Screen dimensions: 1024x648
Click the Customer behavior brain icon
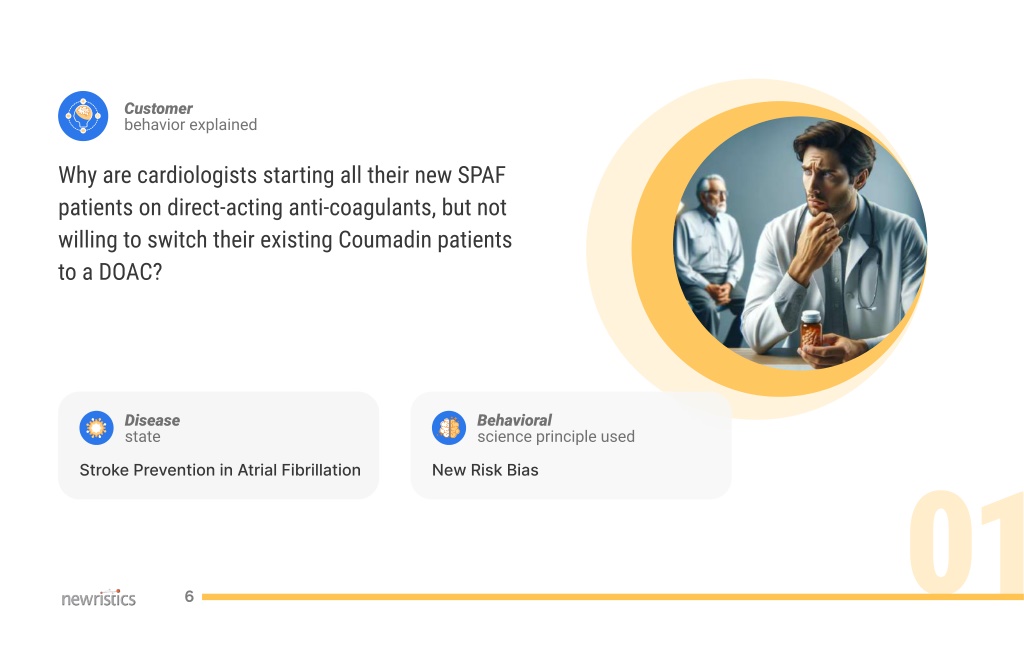click(83, 116)
